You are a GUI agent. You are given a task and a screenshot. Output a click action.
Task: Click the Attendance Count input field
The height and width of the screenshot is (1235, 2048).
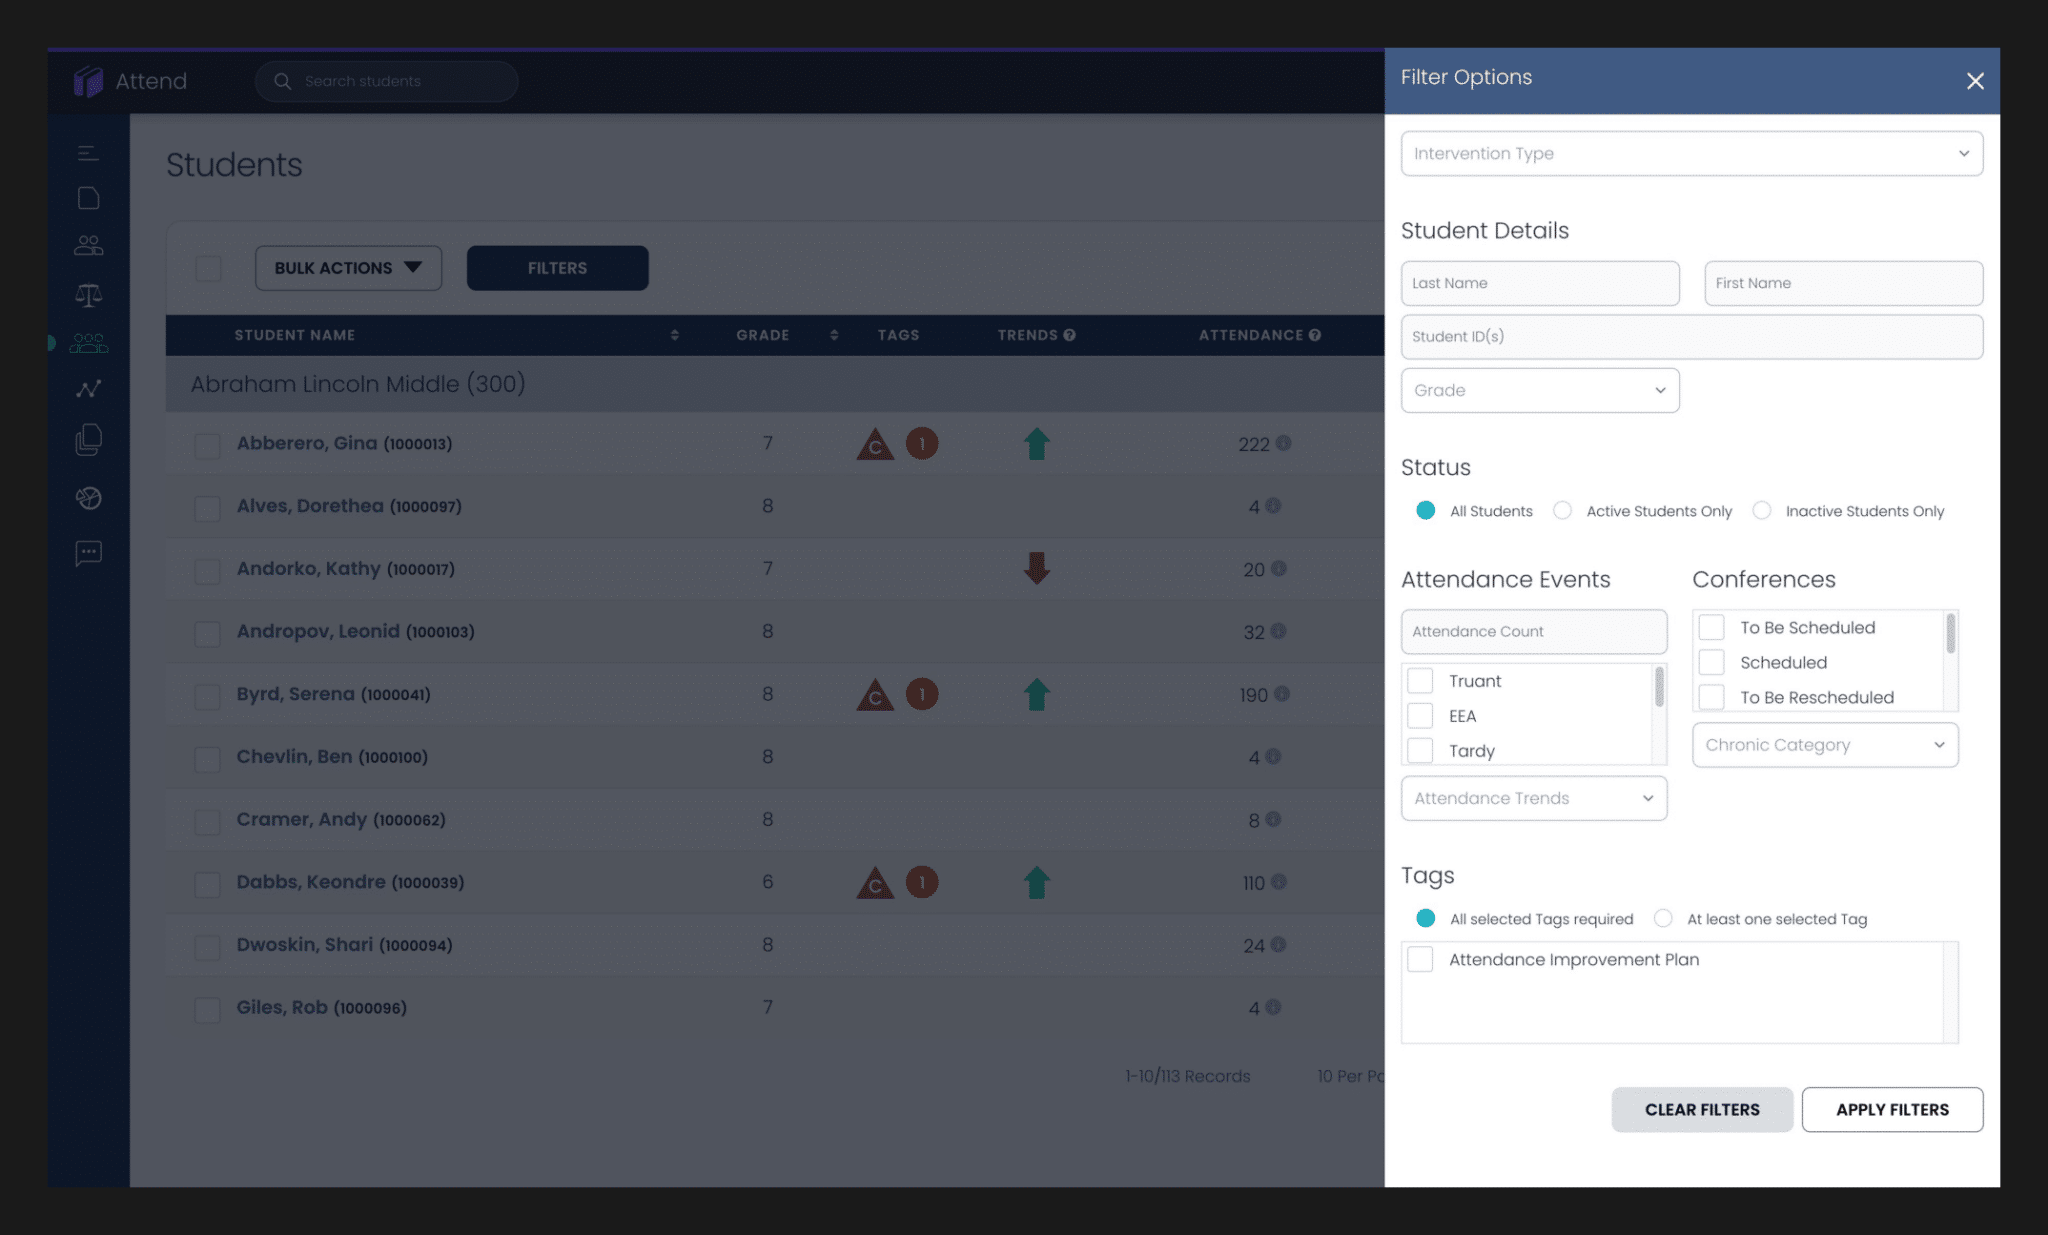coord(1533,631)
